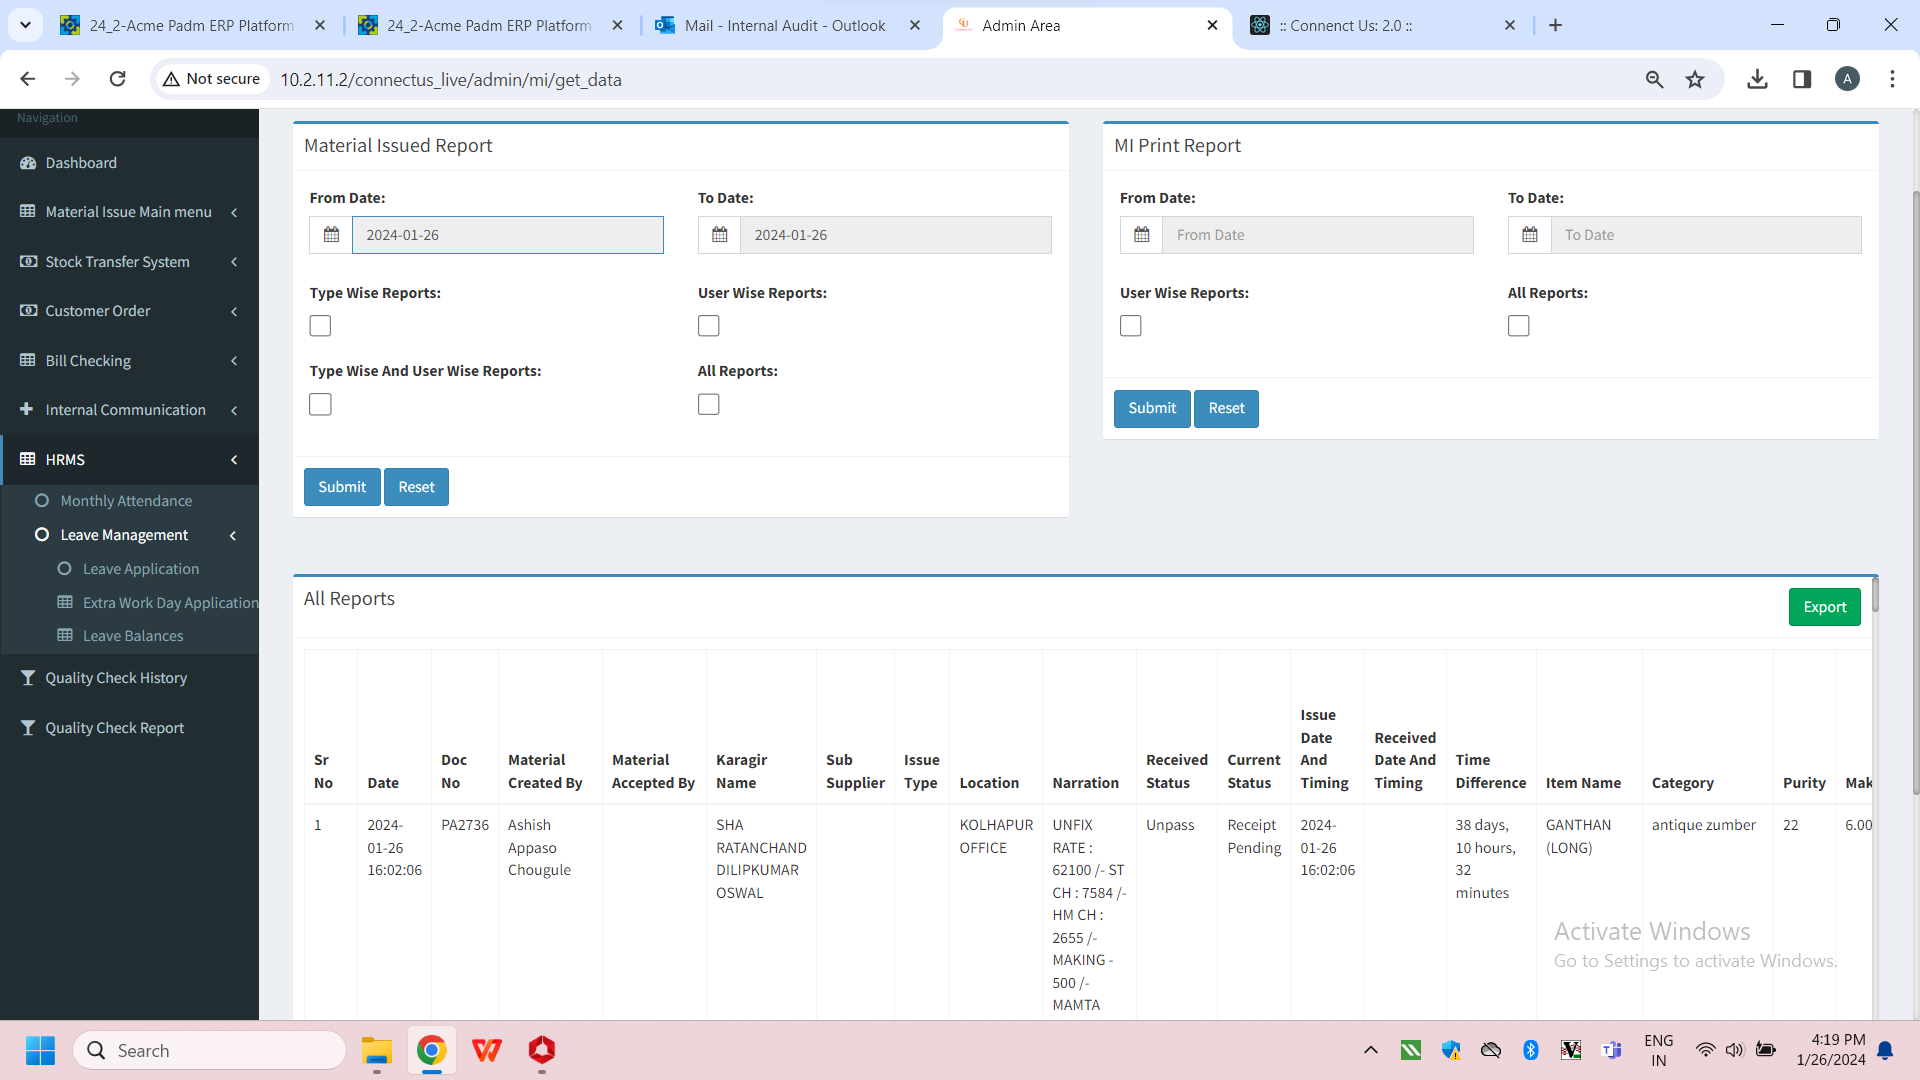
Task: Click the Bill Checking table icon
Action: click(x=27, y=361)
